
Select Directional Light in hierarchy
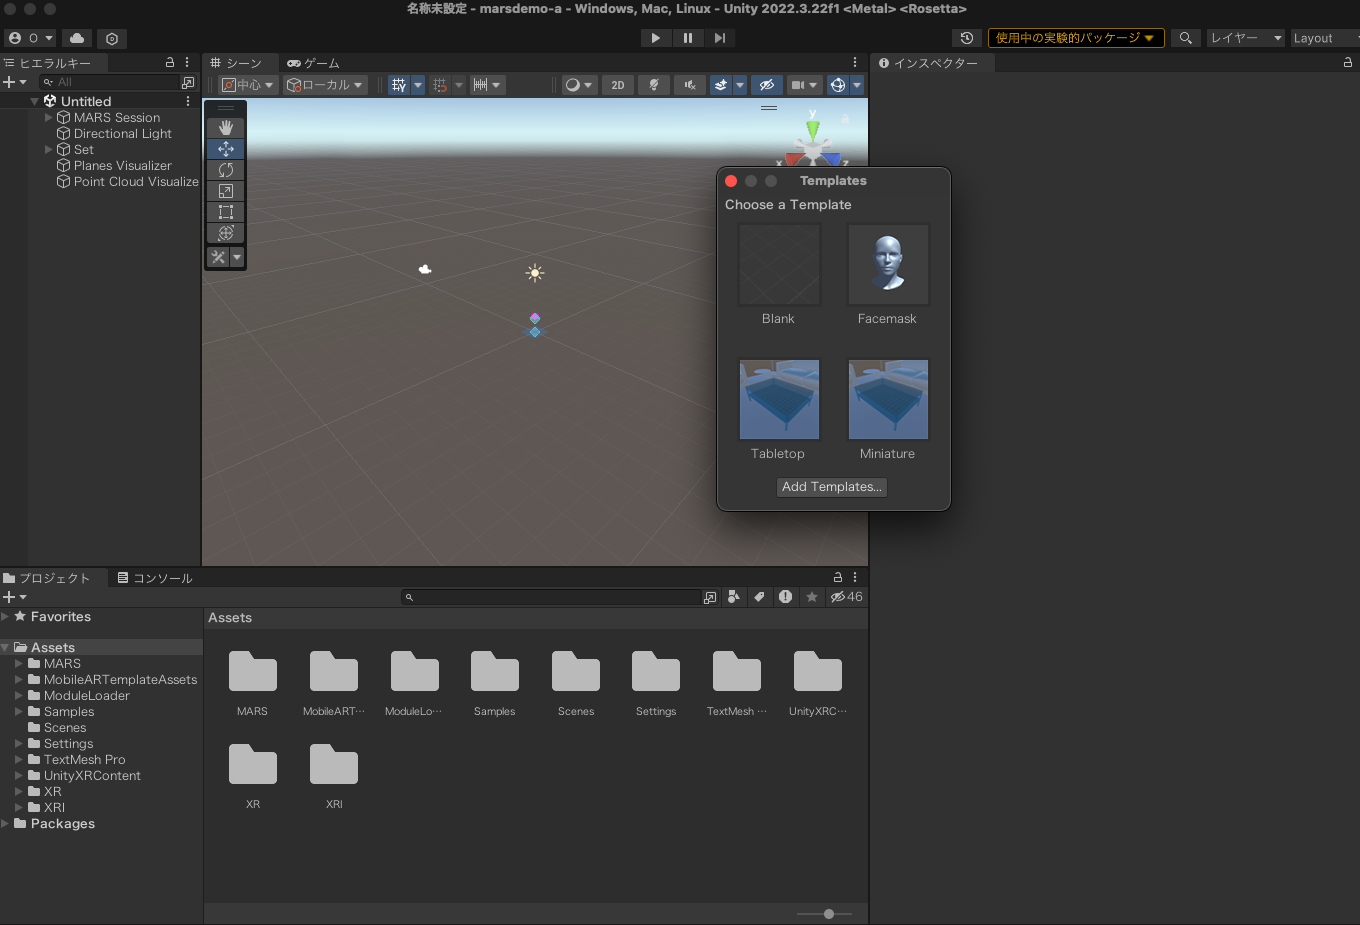click(x=122, y=133)
